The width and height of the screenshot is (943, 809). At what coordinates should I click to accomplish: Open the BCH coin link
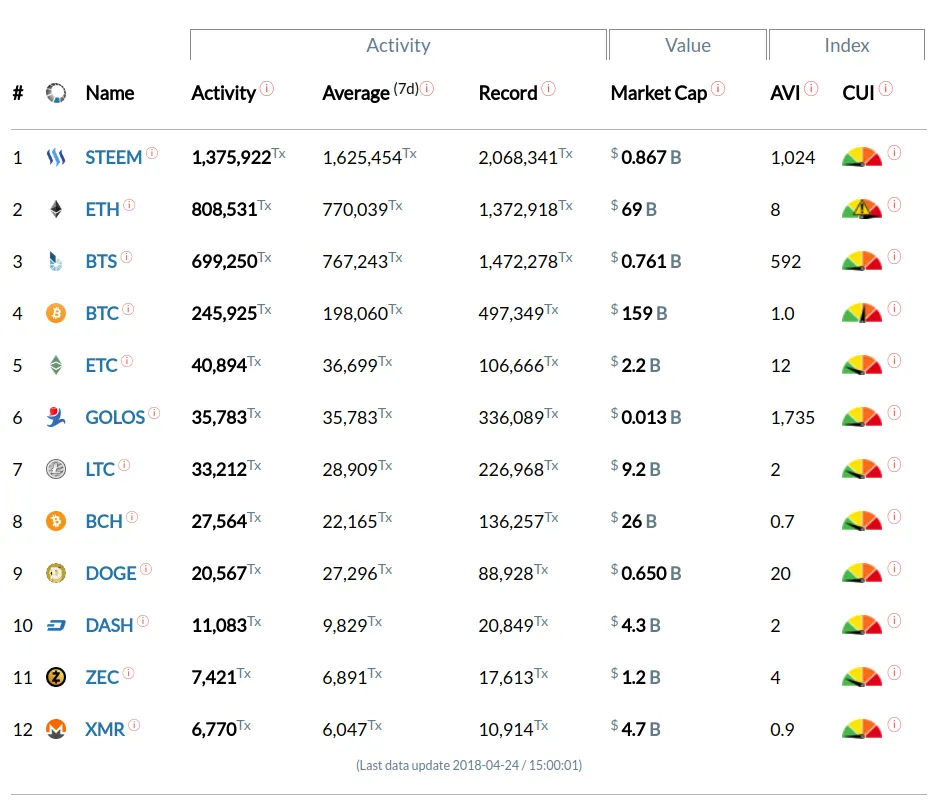[x=104, y=521]
